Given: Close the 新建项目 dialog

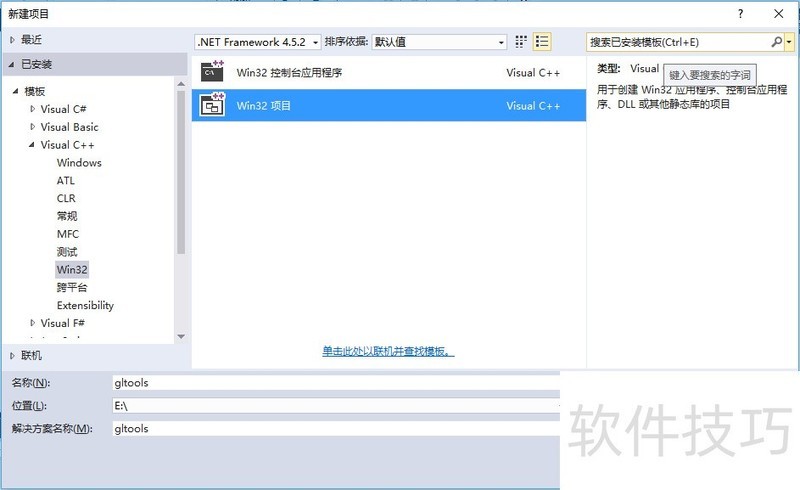Looking at the screenshot, I should (779, 14).
